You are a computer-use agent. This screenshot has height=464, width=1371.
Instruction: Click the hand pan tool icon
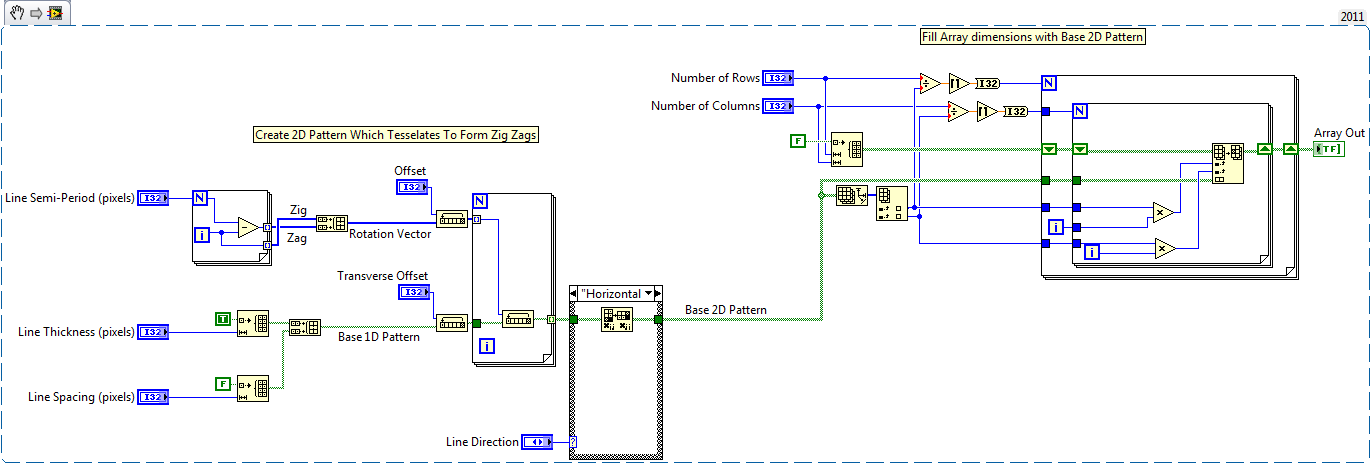pos(15,12)
